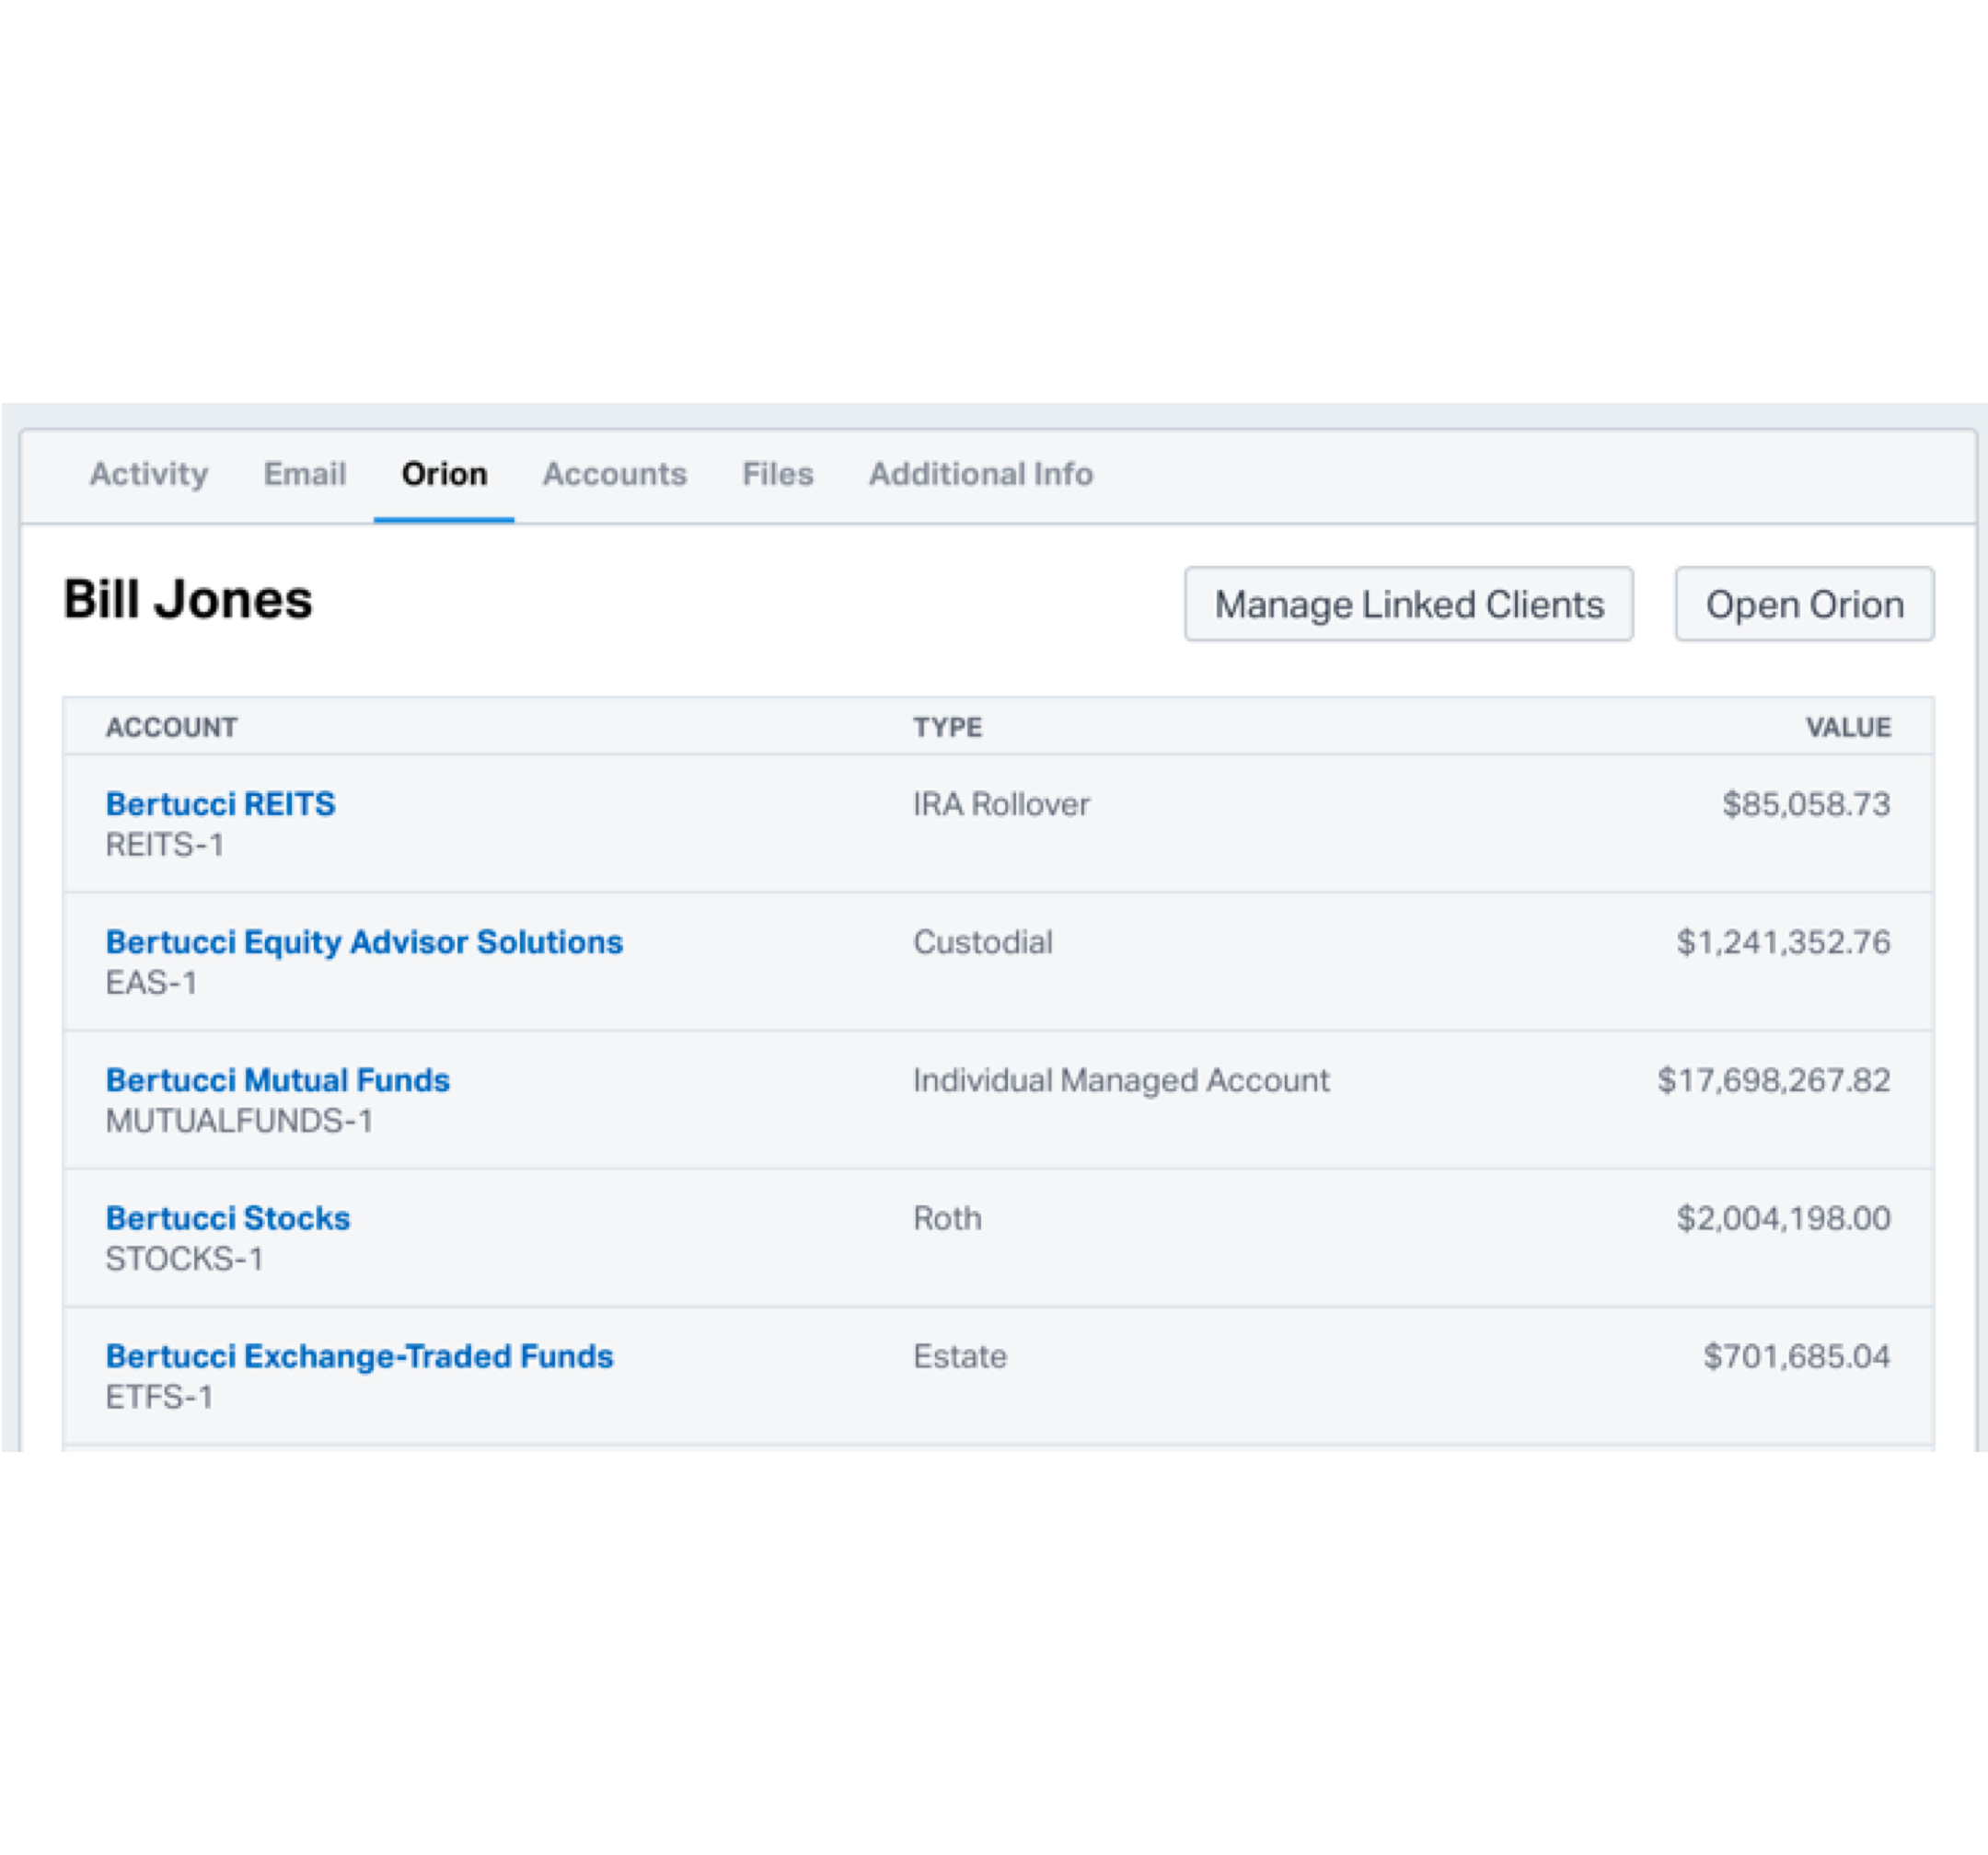Click account number MUTUALFUNDS-1
This screenshot has width=1988, height=1855.
pos(240,1120)
